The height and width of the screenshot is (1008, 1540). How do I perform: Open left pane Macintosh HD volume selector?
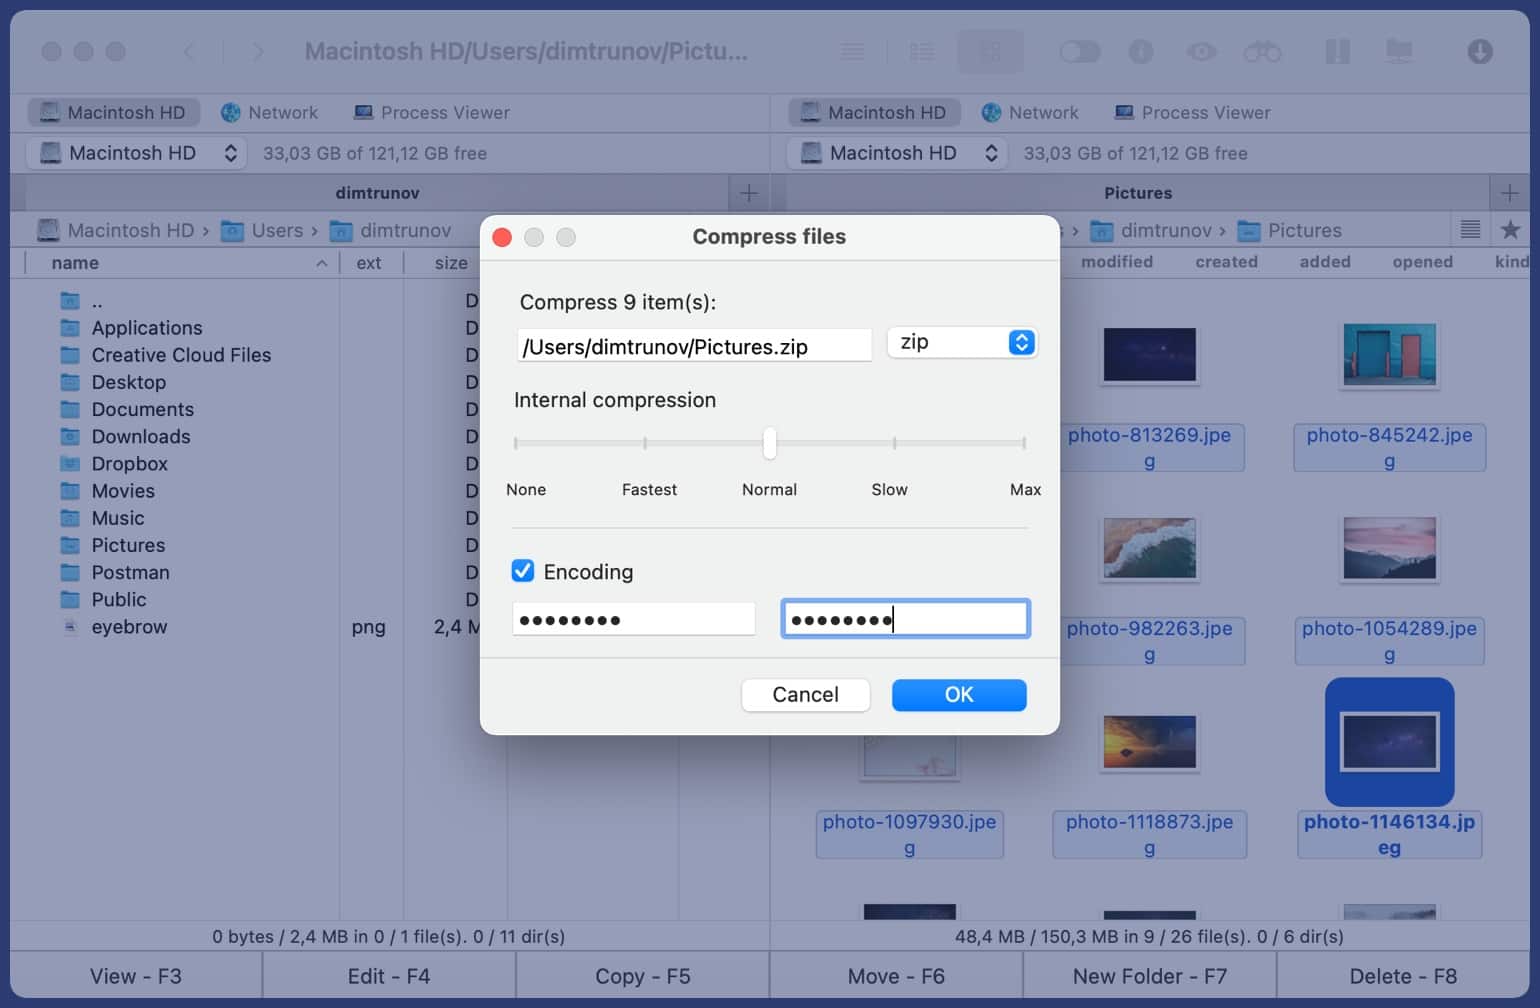pos(136,153)
